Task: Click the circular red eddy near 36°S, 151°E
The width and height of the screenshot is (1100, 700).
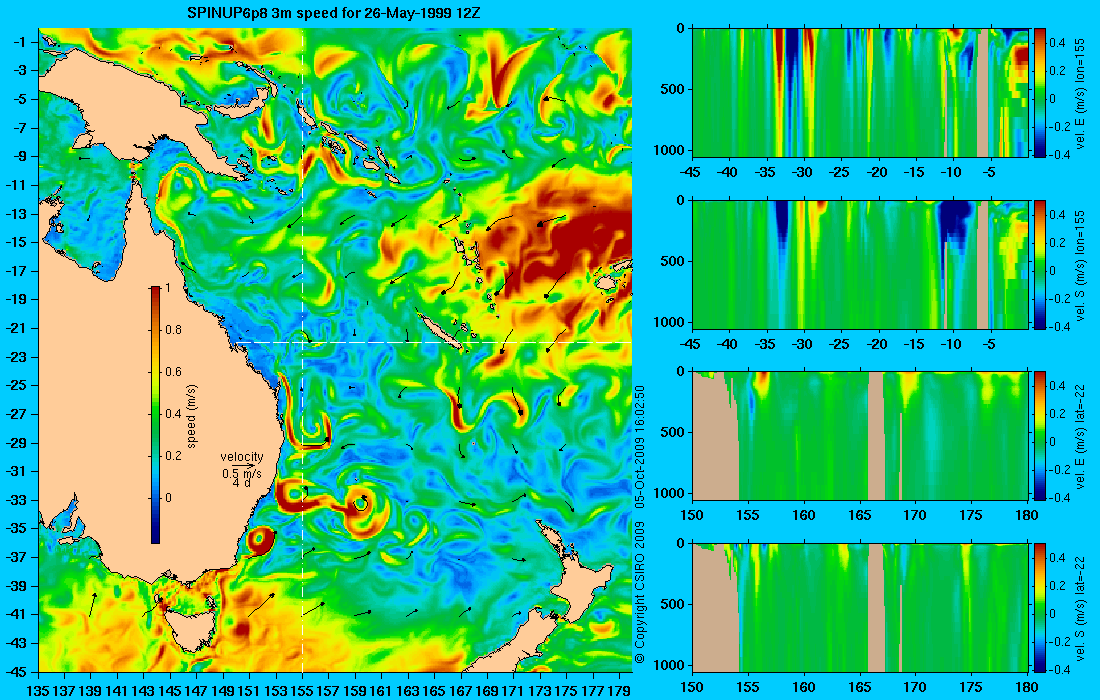Action: click(259, 539)
